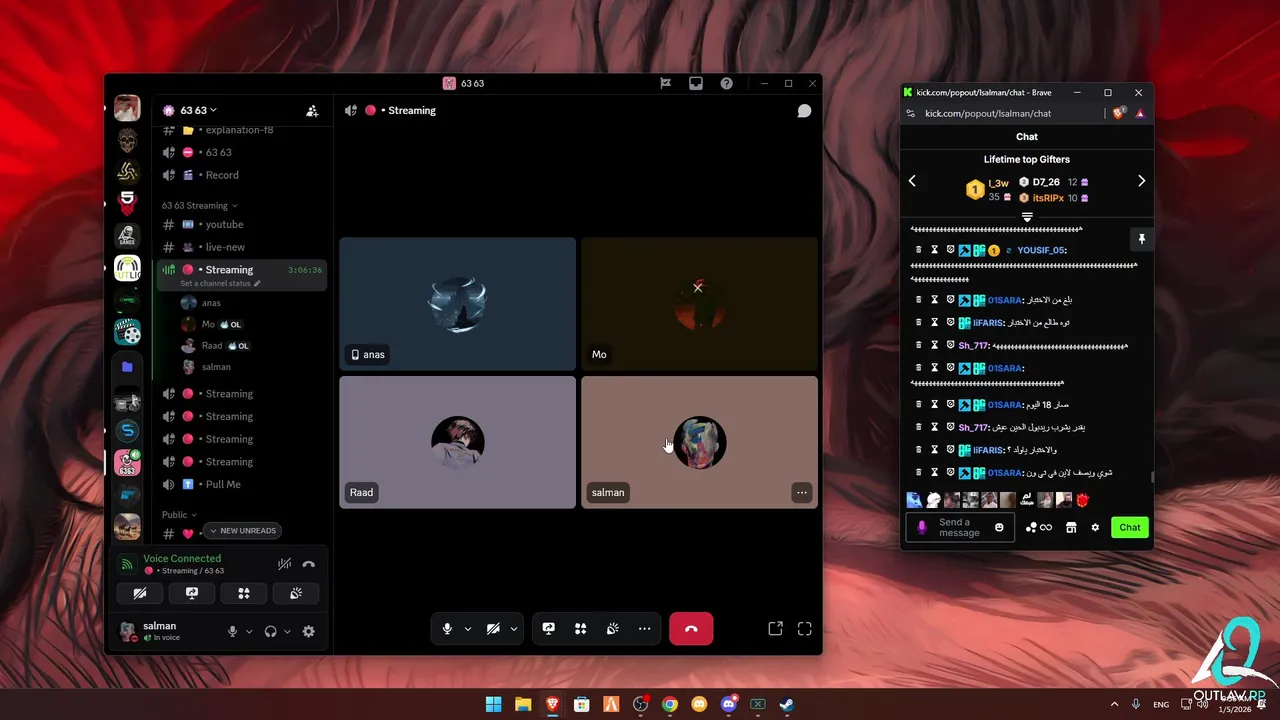Open Windows Start menu
1280x720 pixels.
pos(493,704)
